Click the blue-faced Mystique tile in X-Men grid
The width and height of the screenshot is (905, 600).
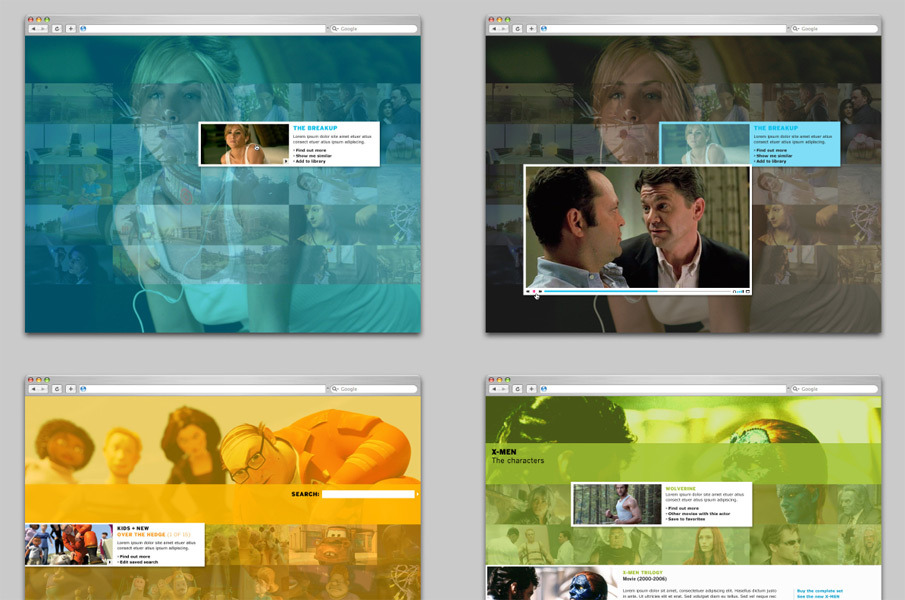point(793,504)
